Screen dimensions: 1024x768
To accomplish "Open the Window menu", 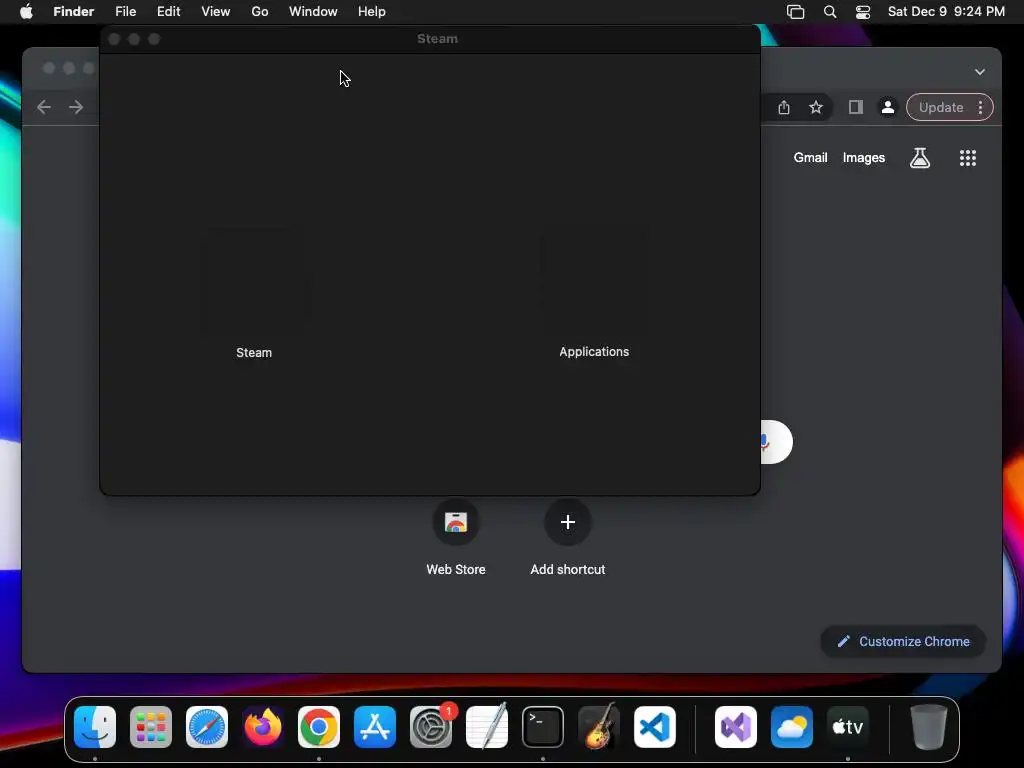I will point(313,12).
